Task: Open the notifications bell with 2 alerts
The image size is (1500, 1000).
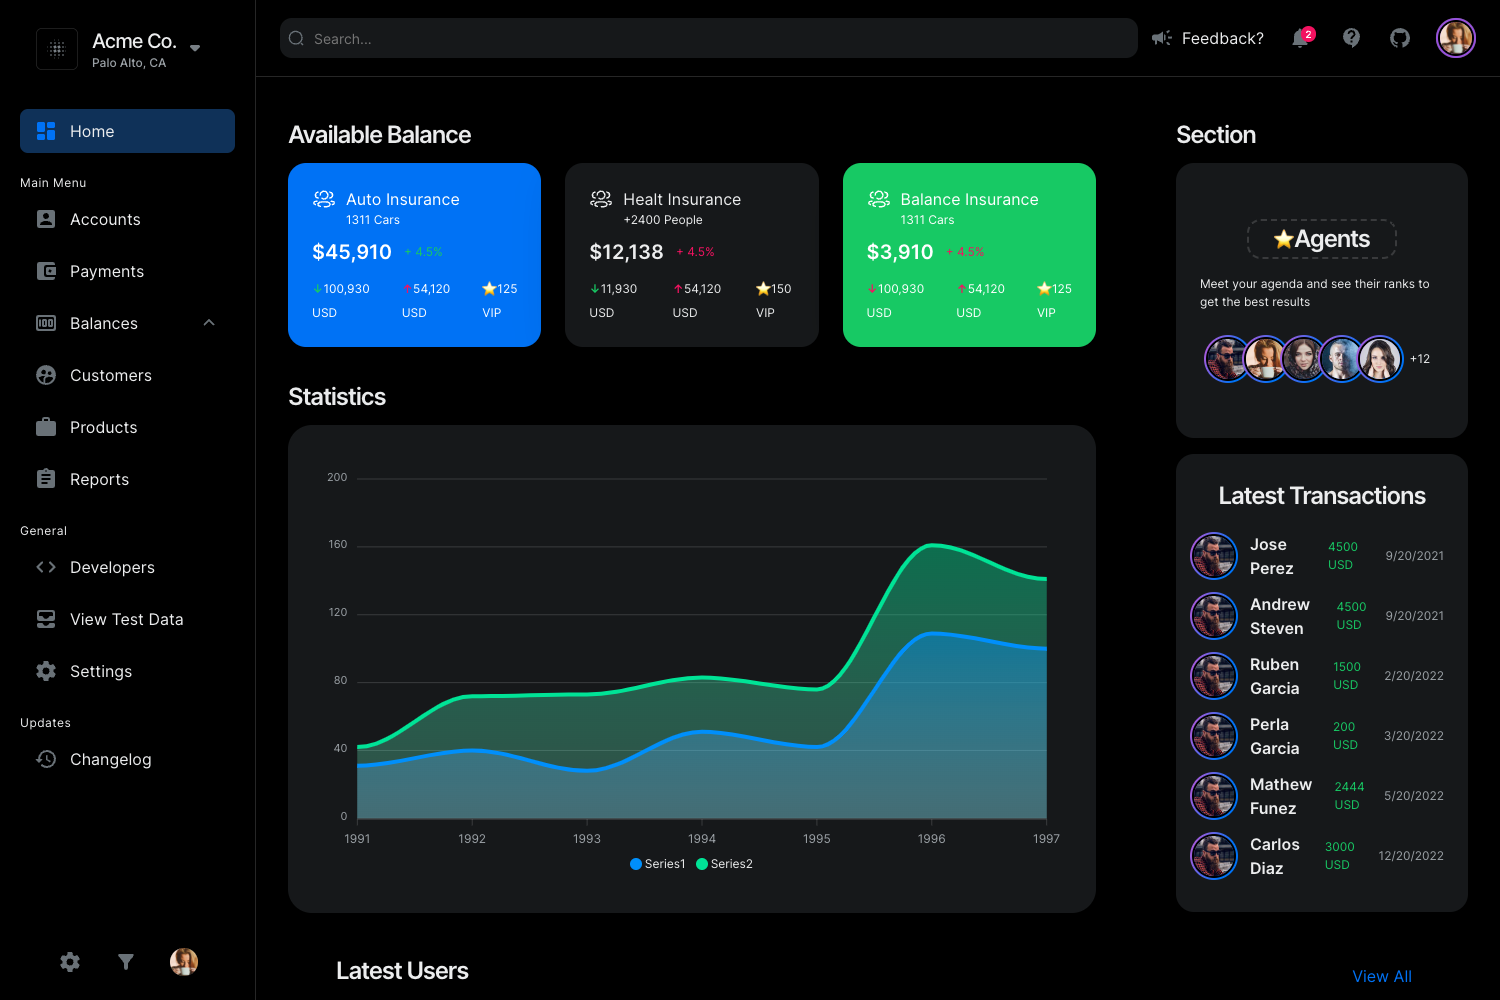Action: coord(1300,37)
